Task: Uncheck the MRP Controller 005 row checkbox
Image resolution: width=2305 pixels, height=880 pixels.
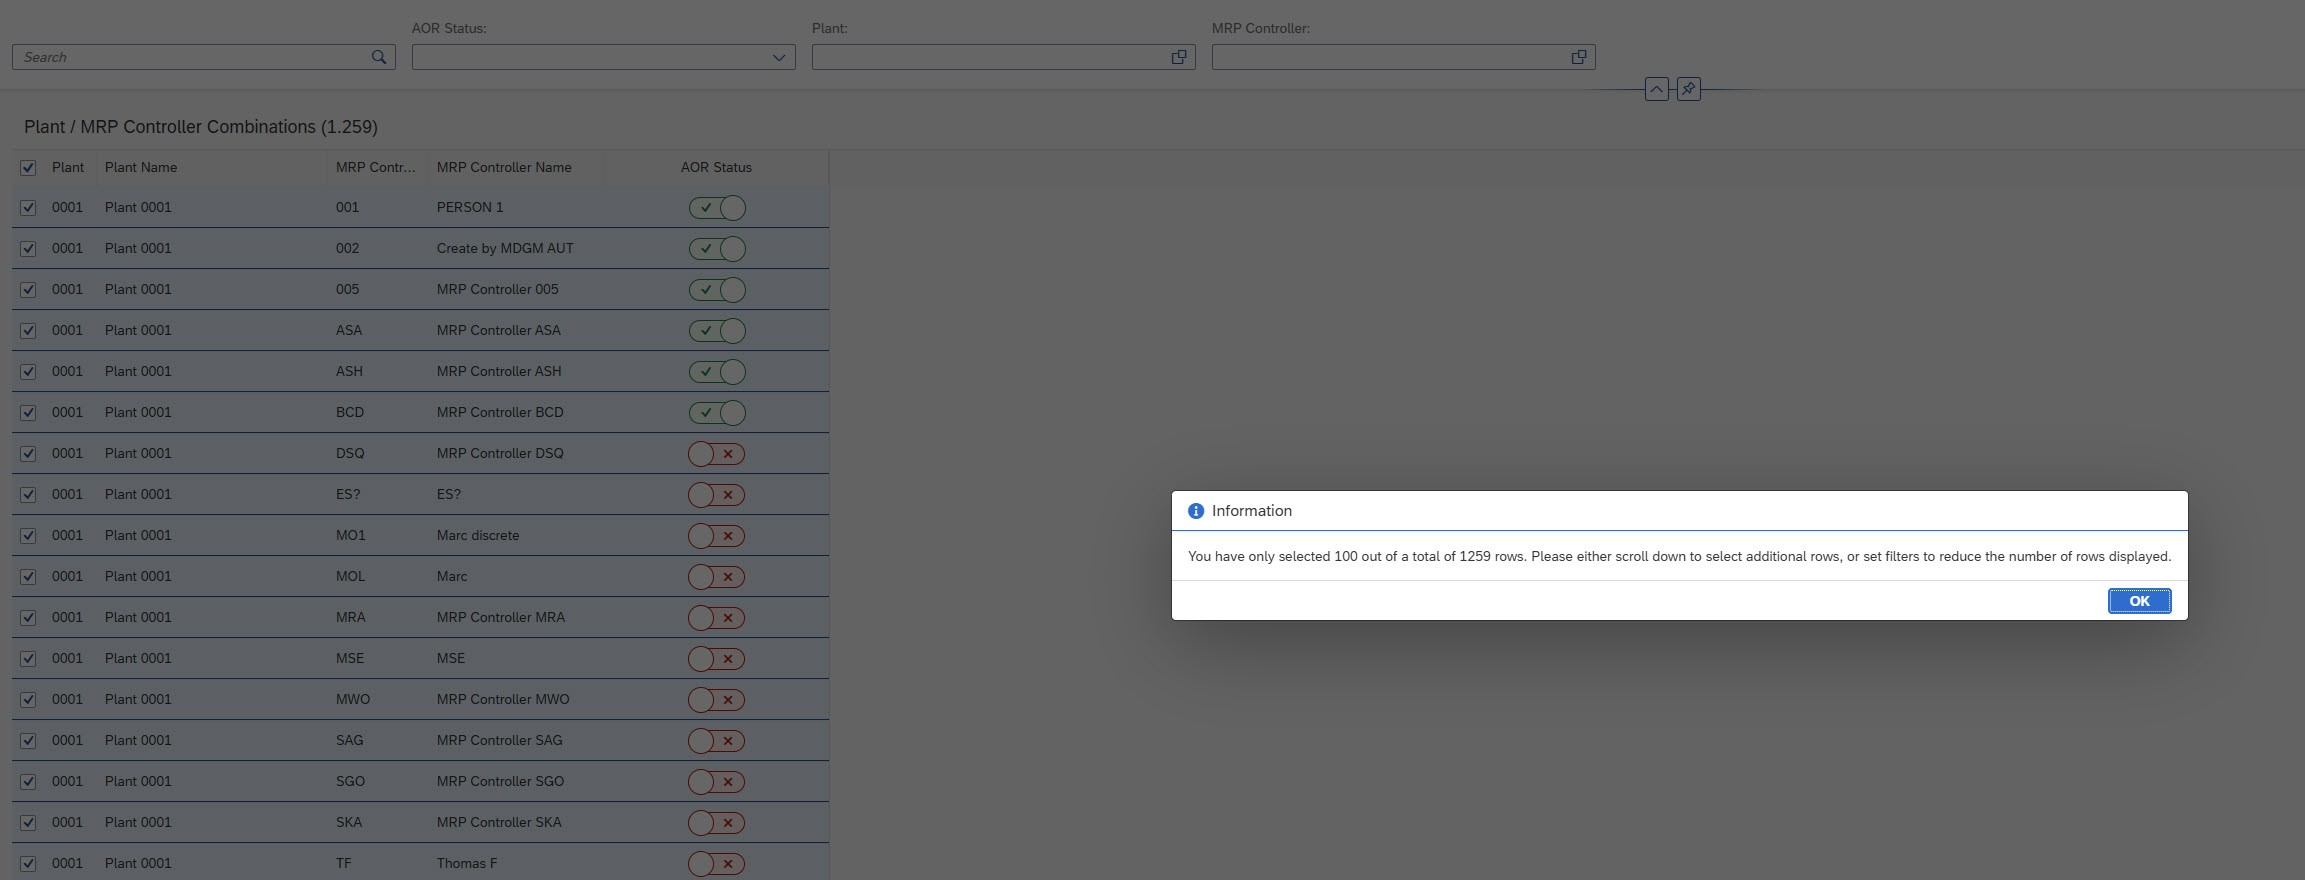Action: [x=28, y=290]
